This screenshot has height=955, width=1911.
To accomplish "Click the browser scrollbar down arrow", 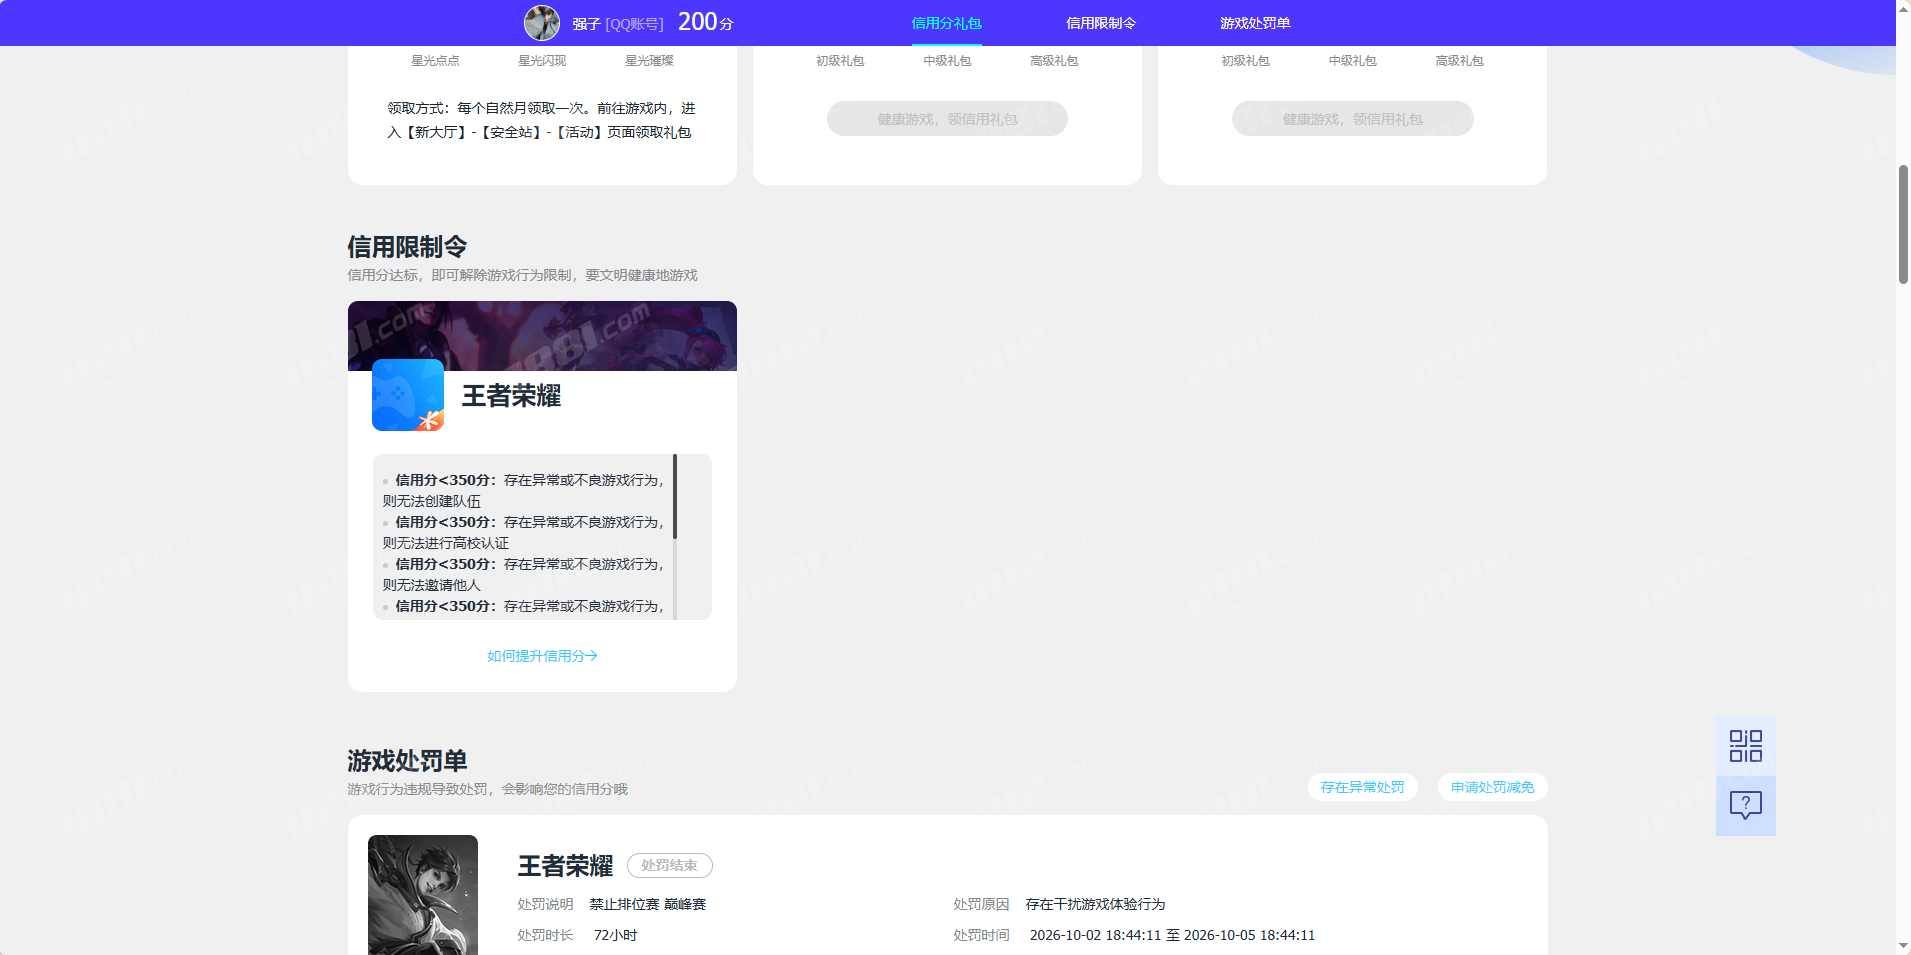I will coord(1903,946).
